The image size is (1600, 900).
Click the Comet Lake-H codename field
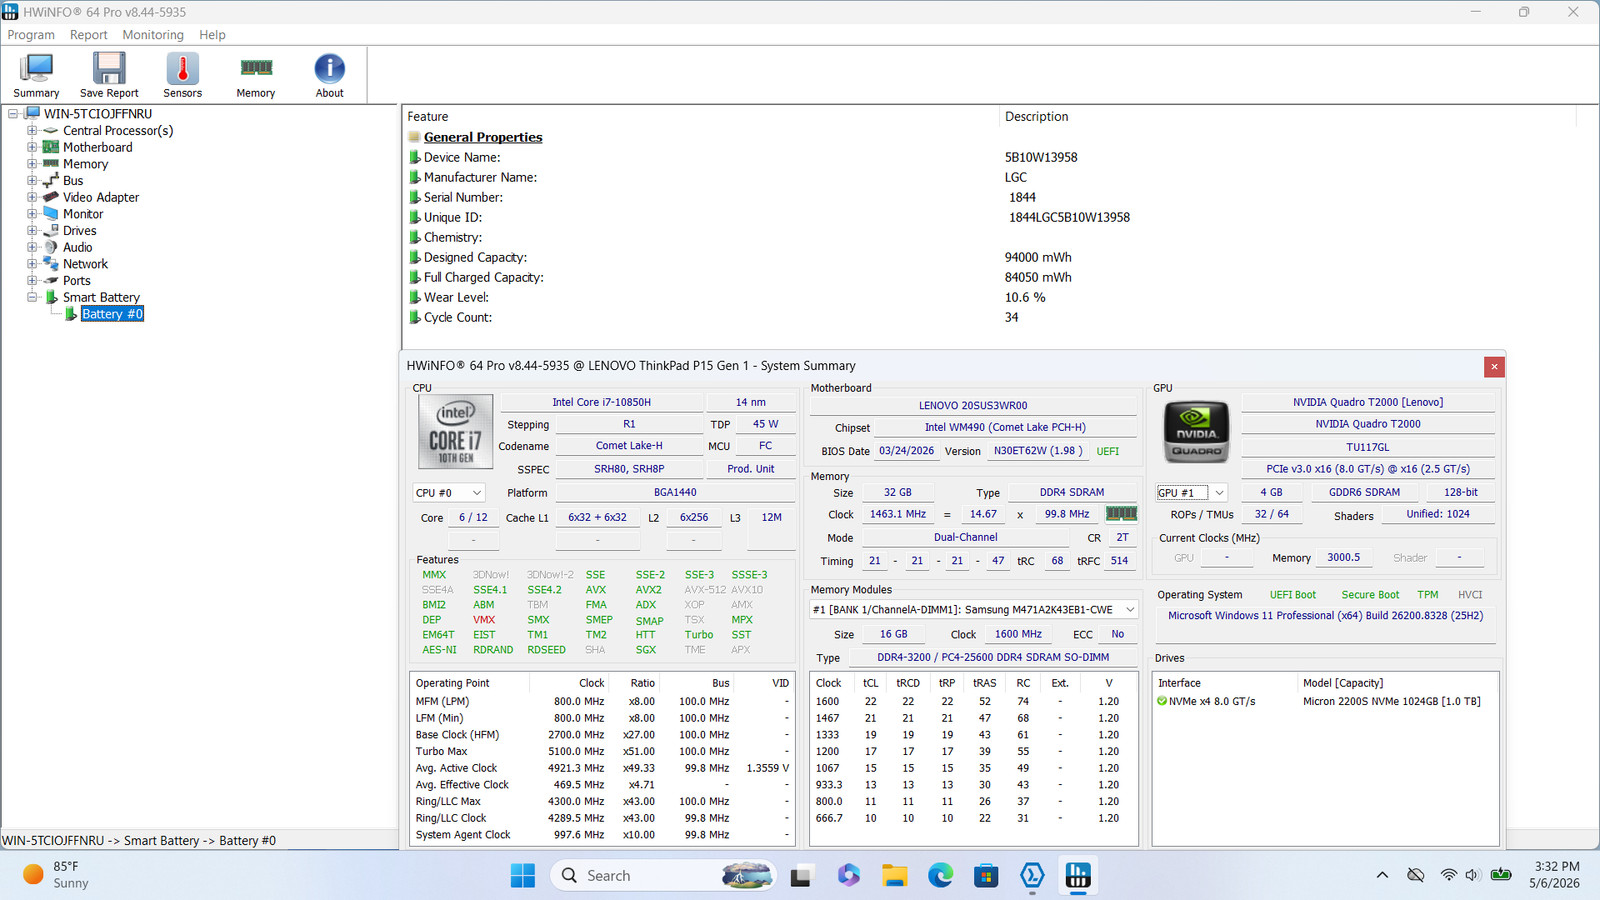629,446
